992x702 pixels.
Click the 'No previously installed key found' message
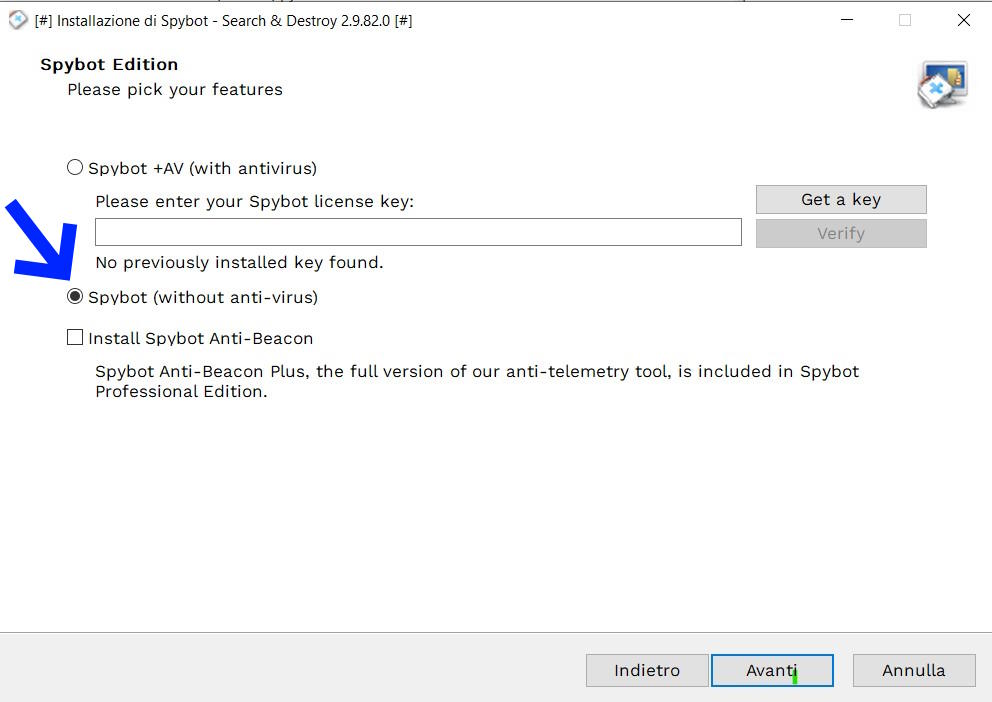239,262
